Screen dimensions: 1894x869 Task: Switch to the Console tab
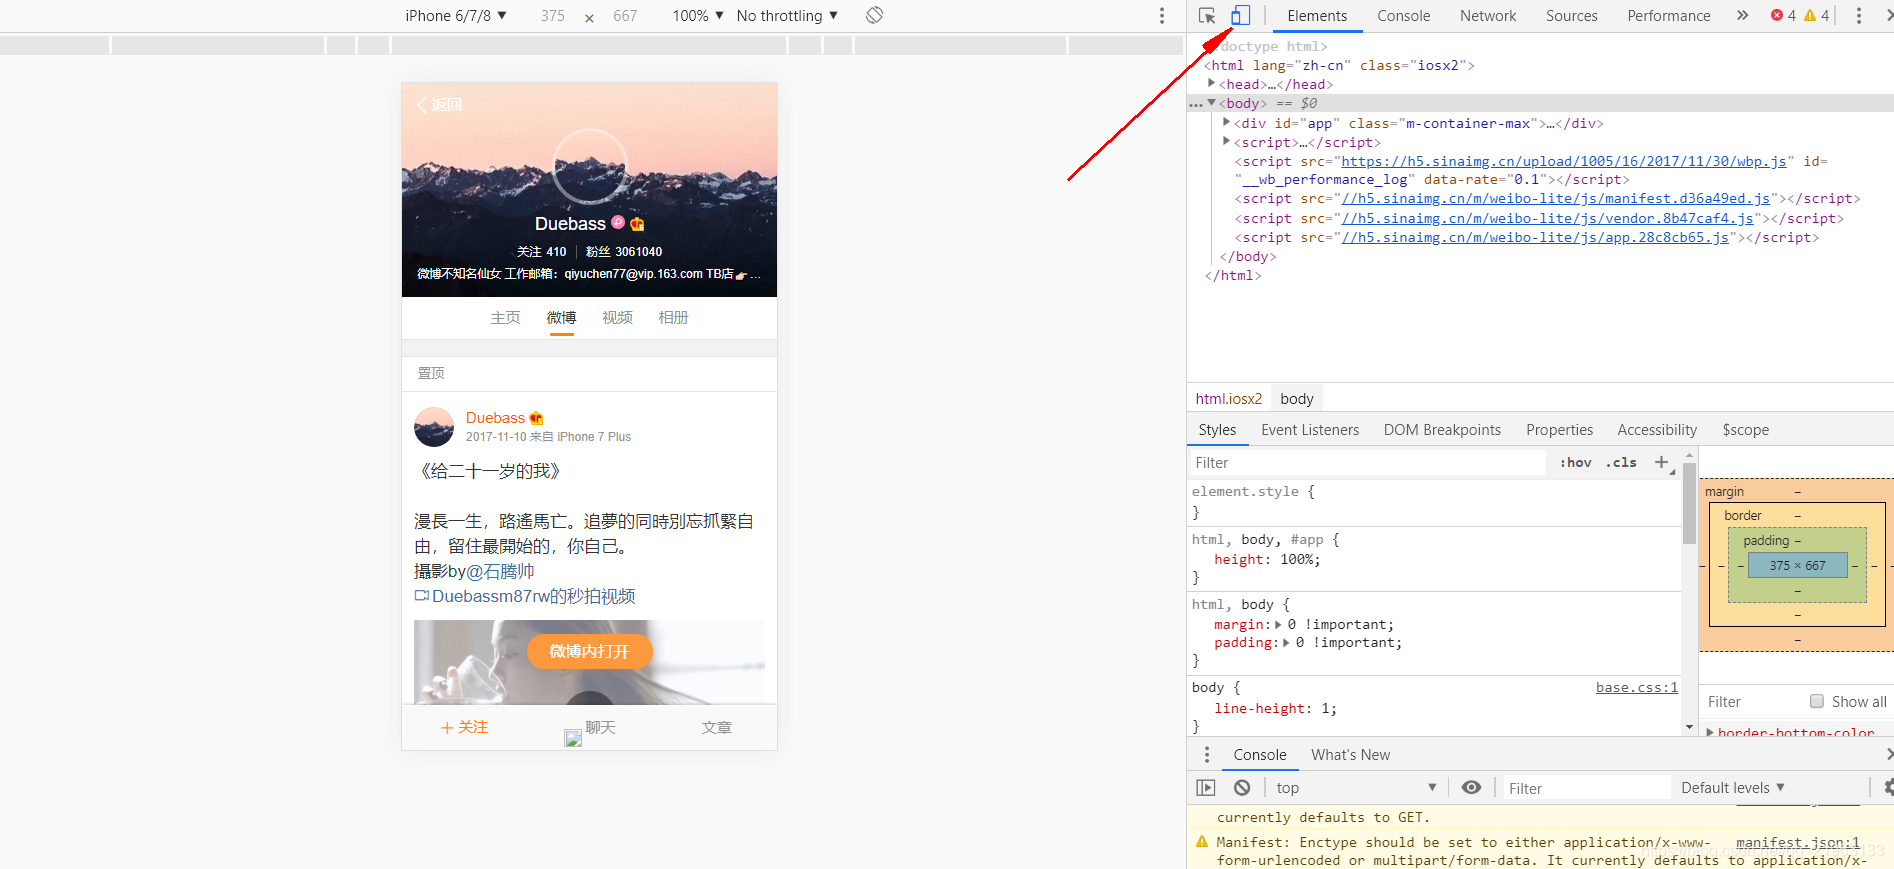1403,15
